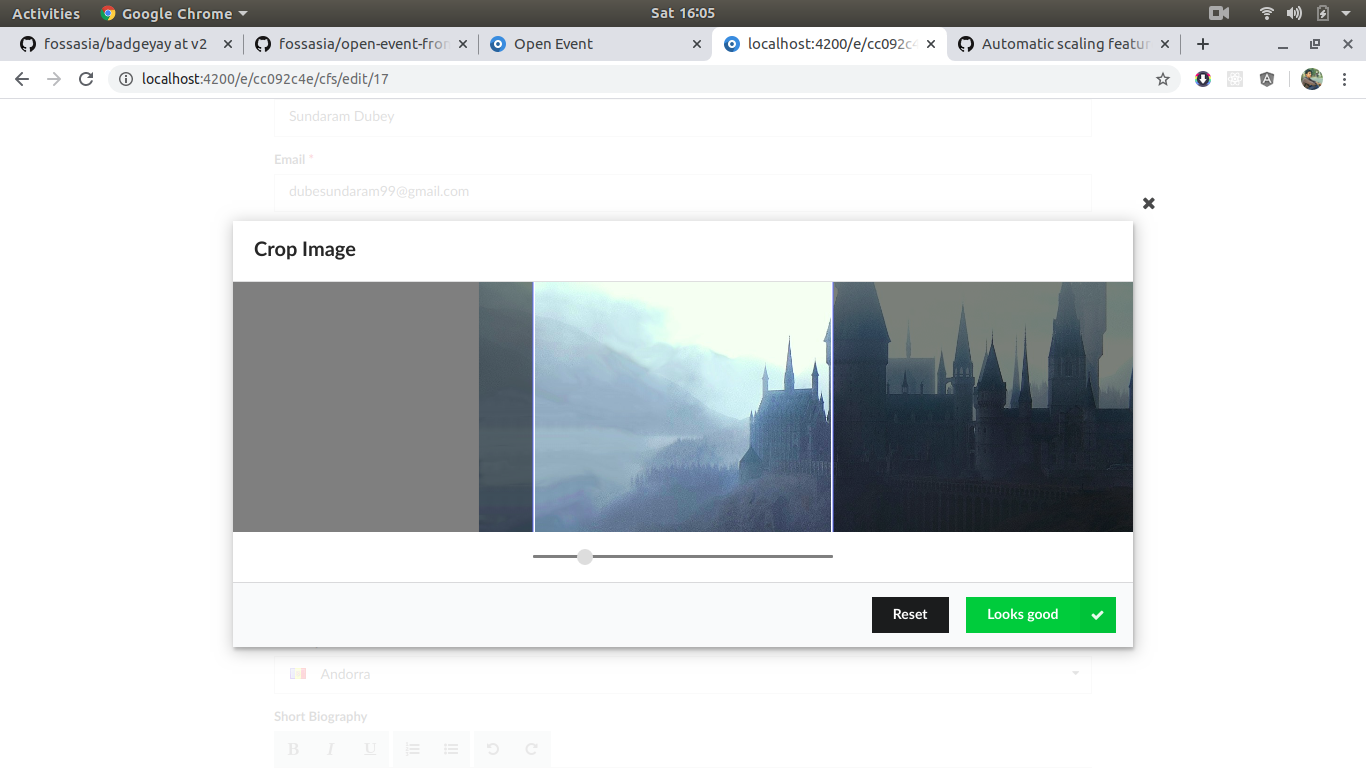The height and width of the screenshot is (768, 1366).
Task: Open the battery status icon
Action: (1322, 13)
